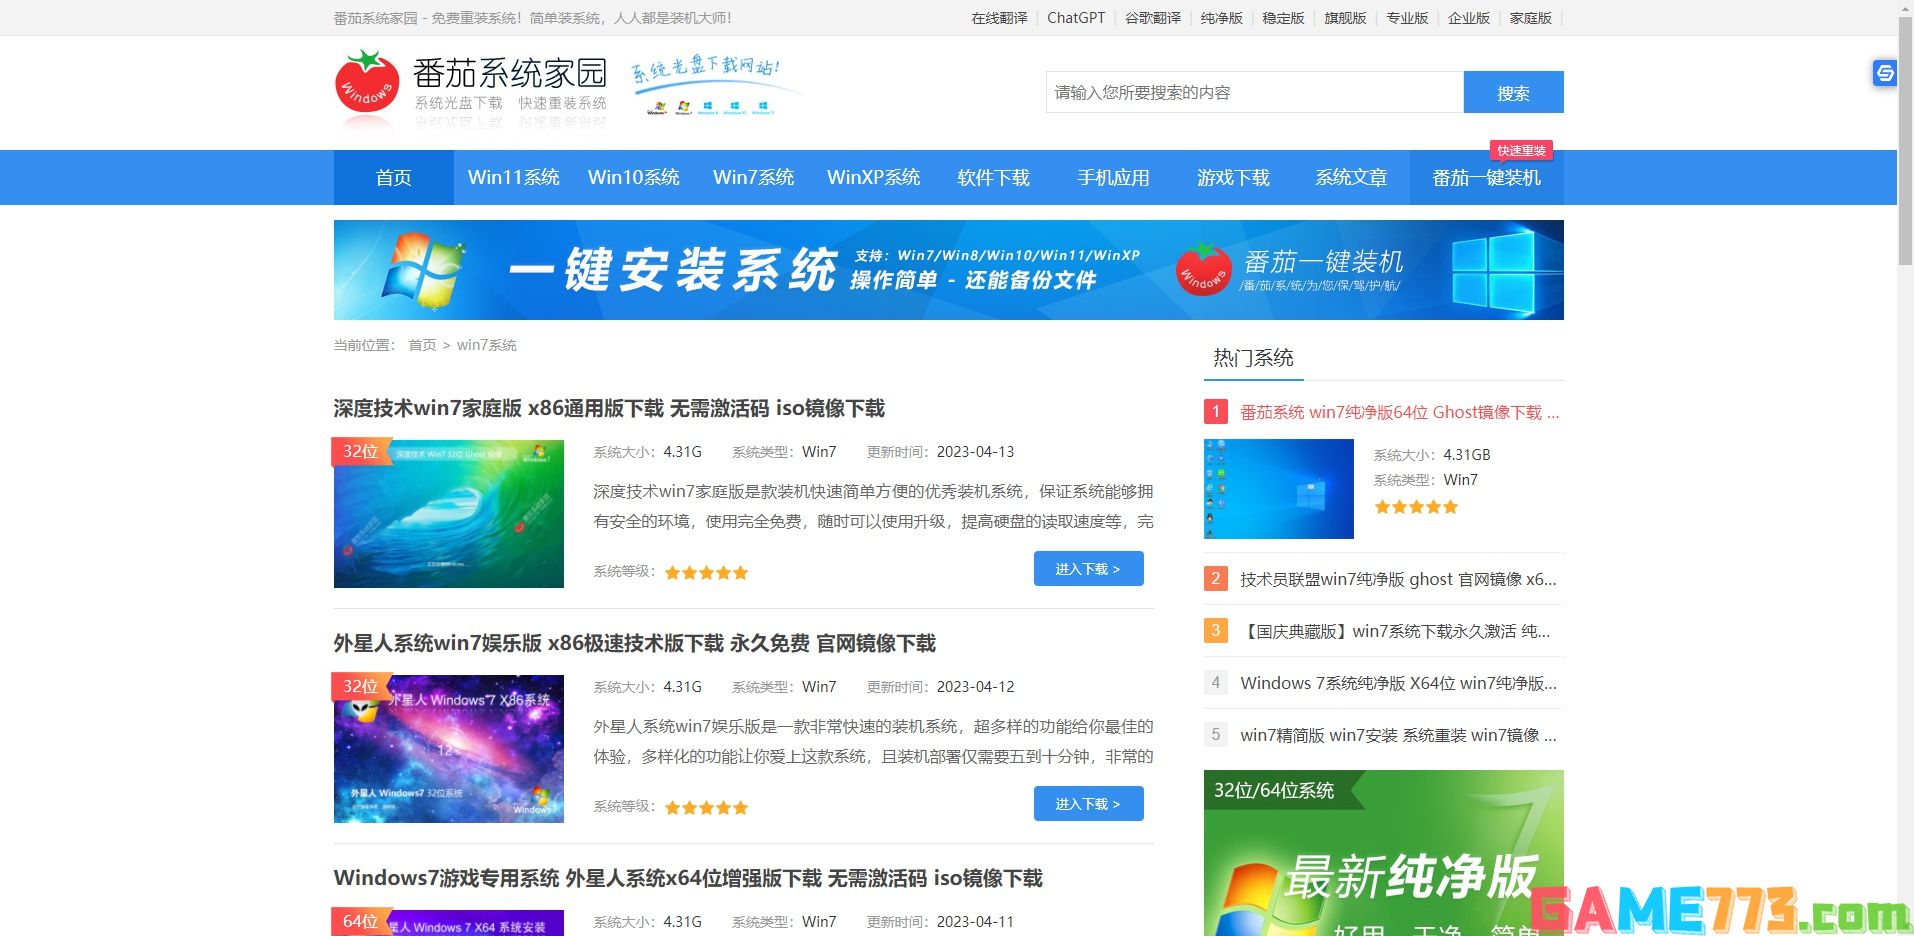Open hot item Windows 7系统纯净版 X64位

[1398, 683]
